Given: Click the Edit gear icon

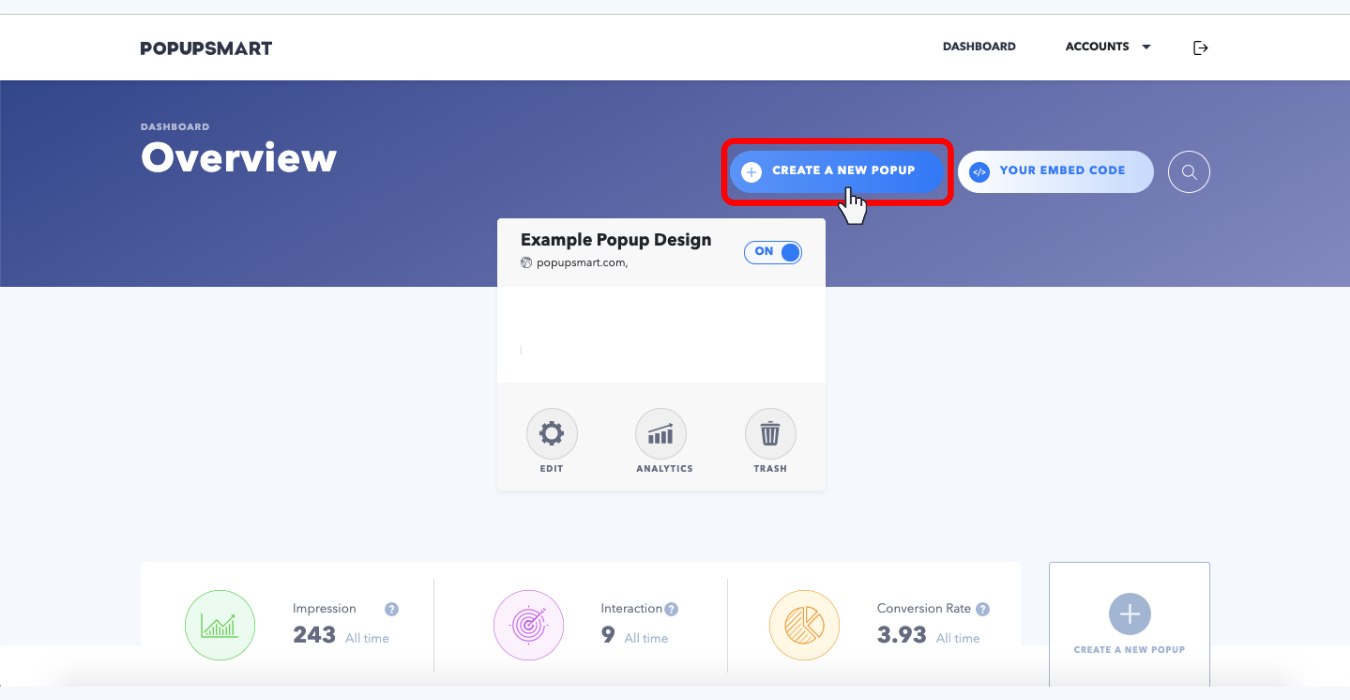Looking at the screenshot, I should pos(552,434).
